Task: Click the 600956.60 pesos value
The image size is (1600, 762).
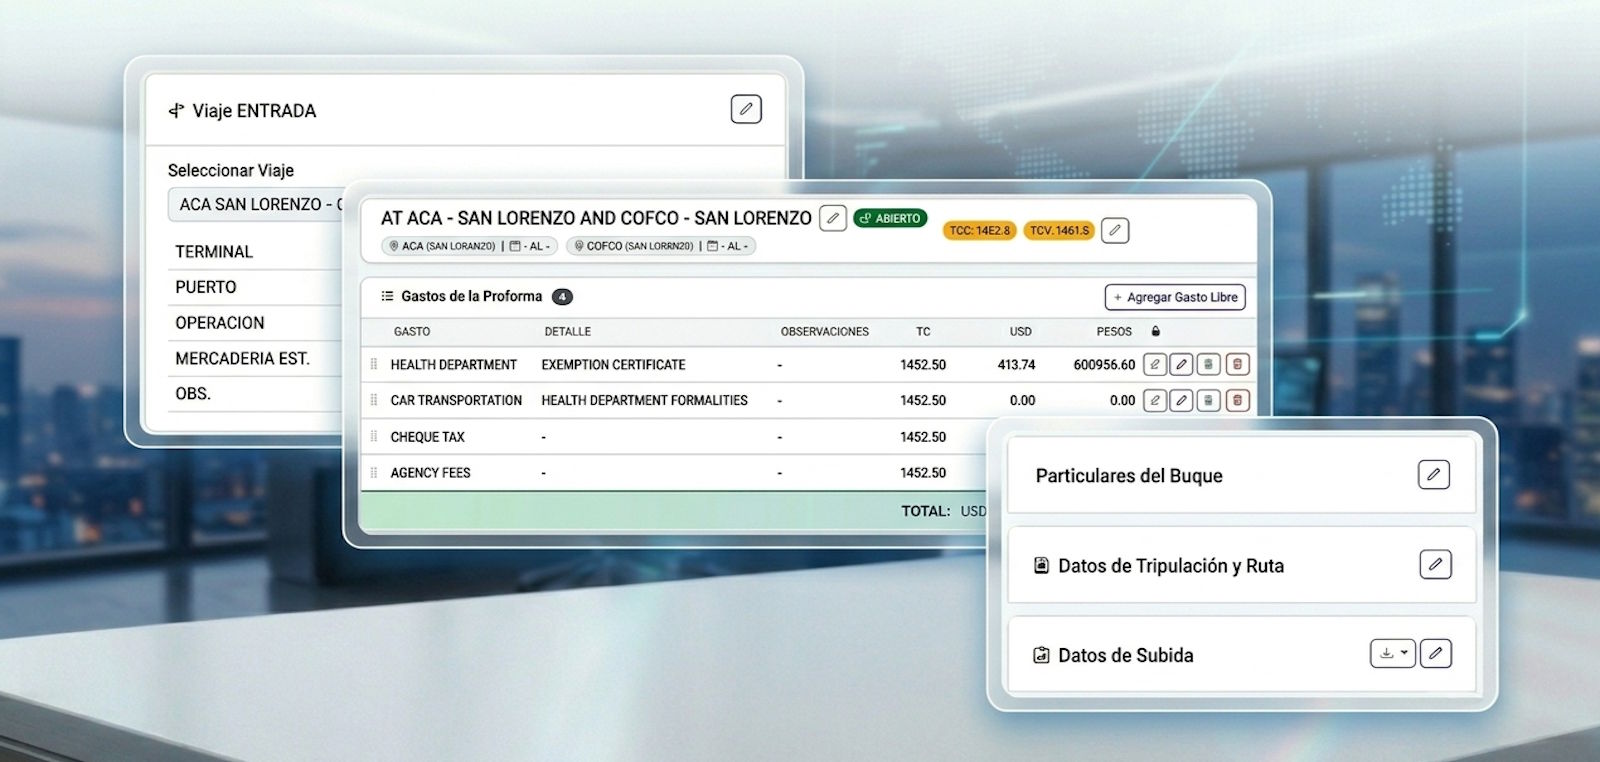Action: pos(1104,365)
